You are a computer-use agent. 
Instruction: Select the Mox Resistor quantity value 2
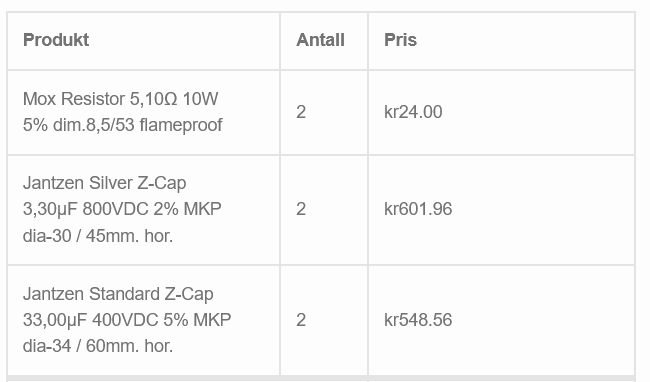tap(301, 112)
